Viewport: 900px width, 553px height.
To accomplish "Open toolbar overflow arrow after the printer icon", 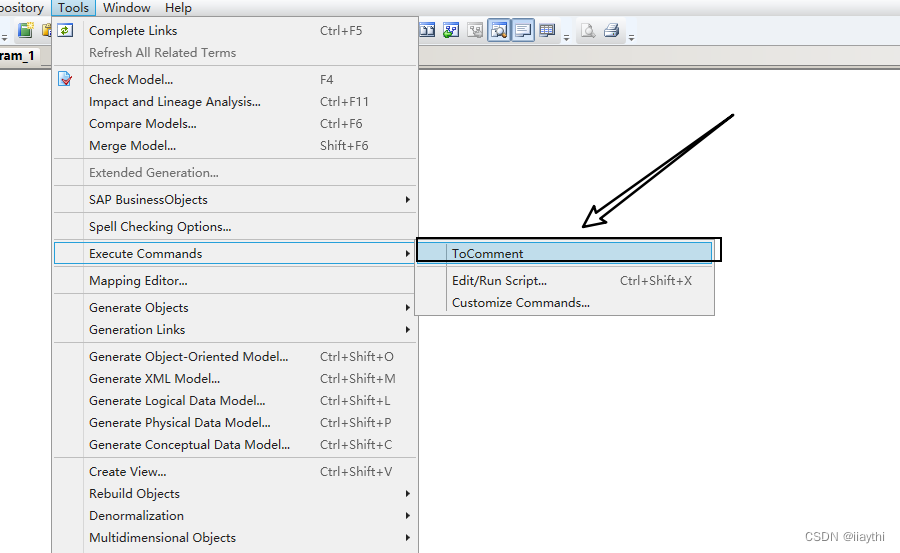I will 631,38.
